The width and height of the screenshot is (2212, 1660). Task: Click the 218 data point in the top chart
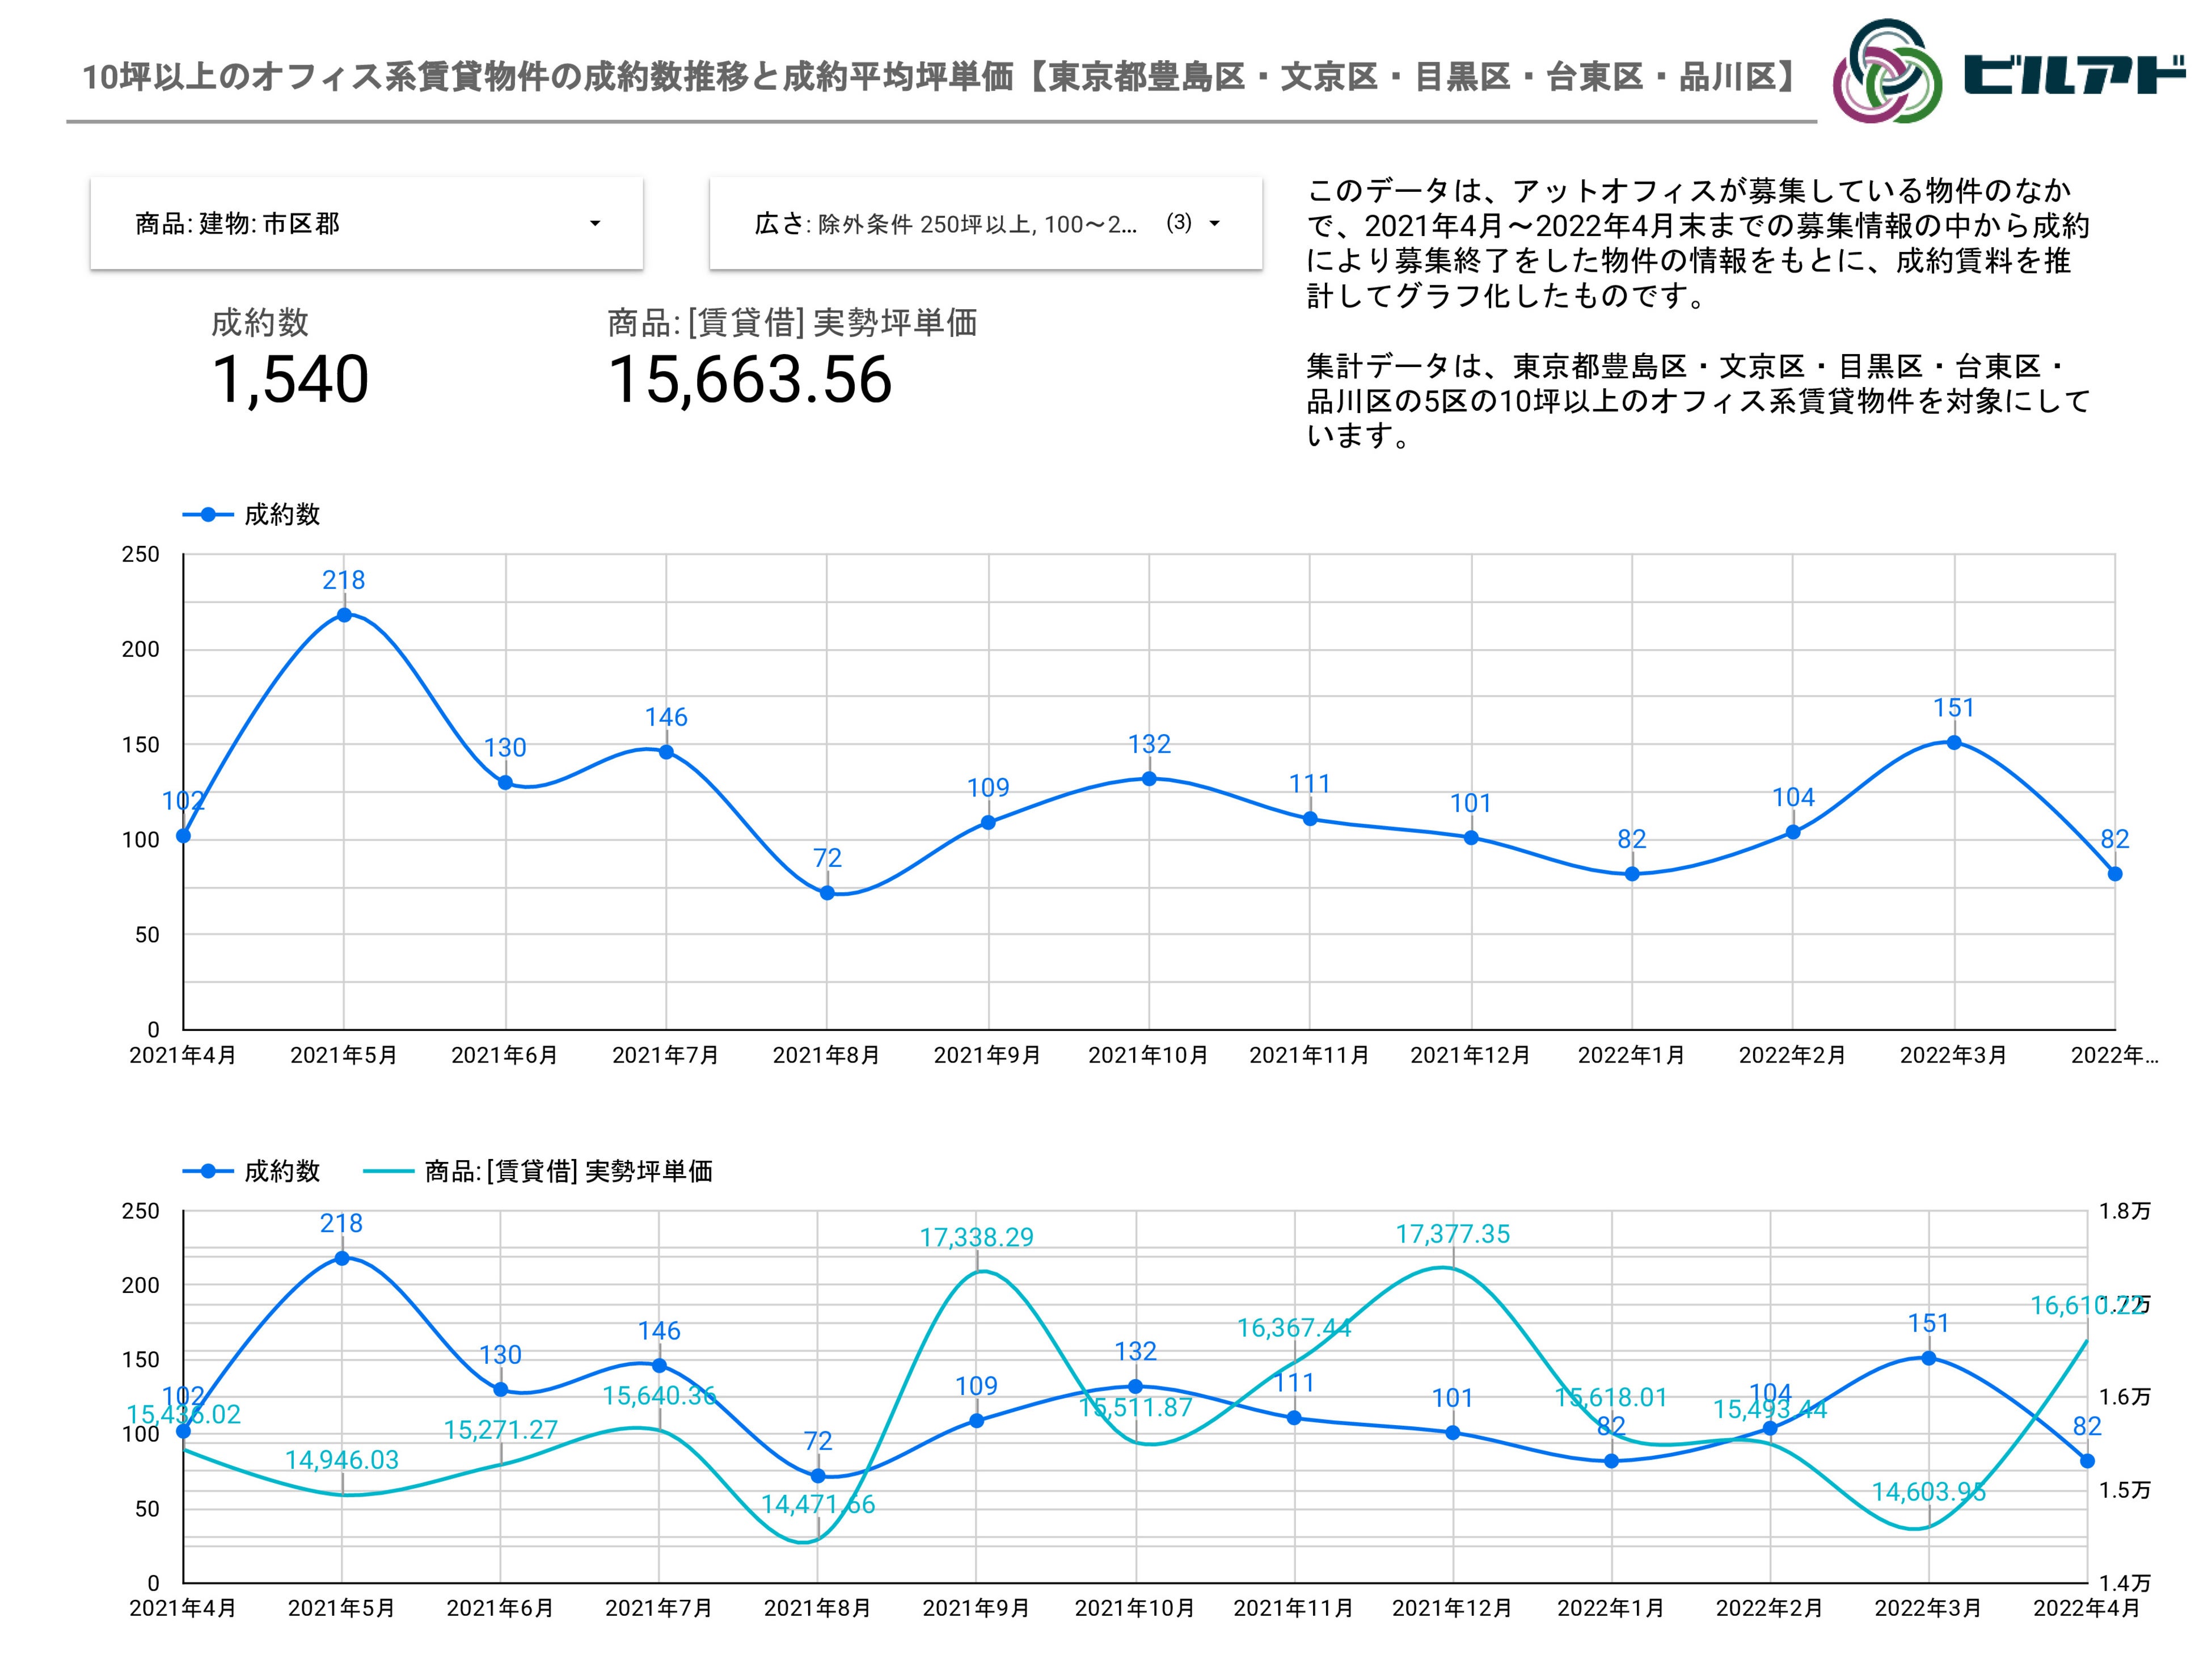[344, 615]
